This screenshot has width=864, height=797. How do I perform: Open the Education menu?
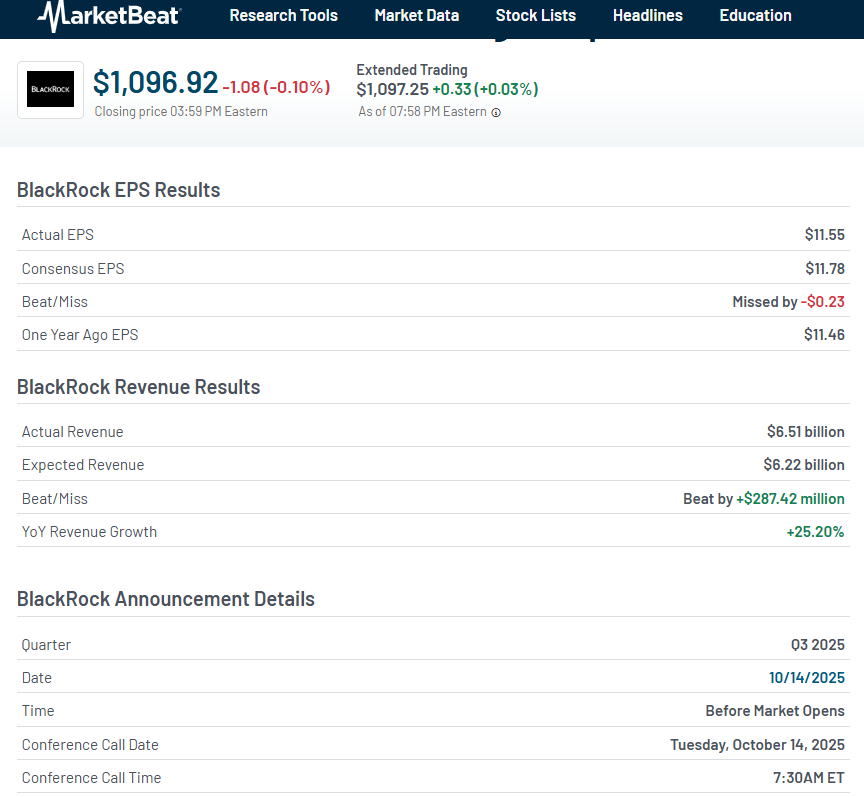tap(755, 15)
